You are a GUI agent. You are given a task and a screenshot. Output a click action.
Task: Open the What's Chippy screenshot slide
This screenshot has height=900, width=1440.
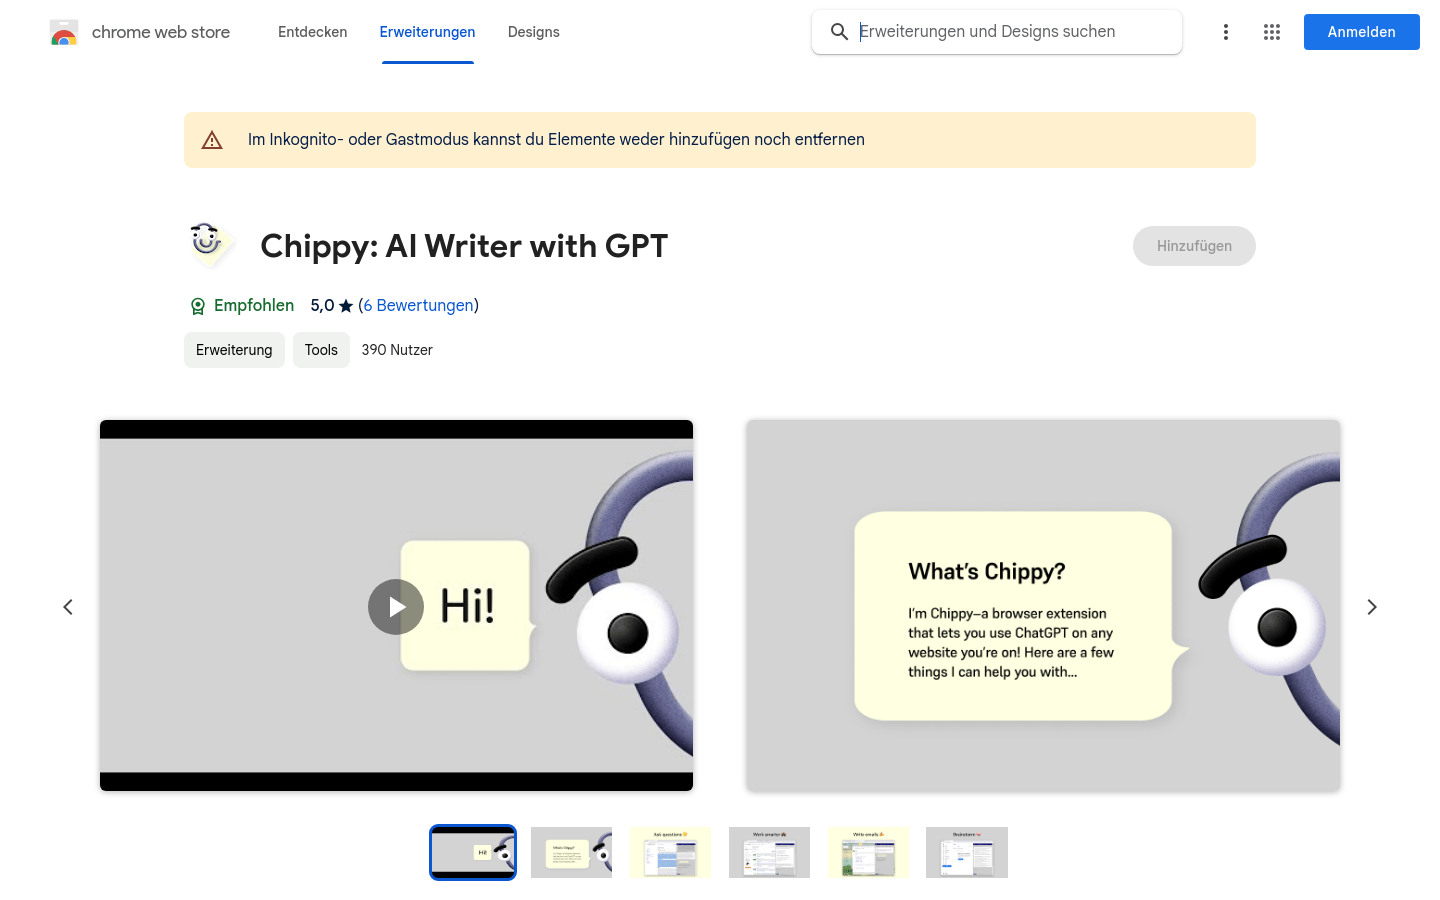point(1043,606)
